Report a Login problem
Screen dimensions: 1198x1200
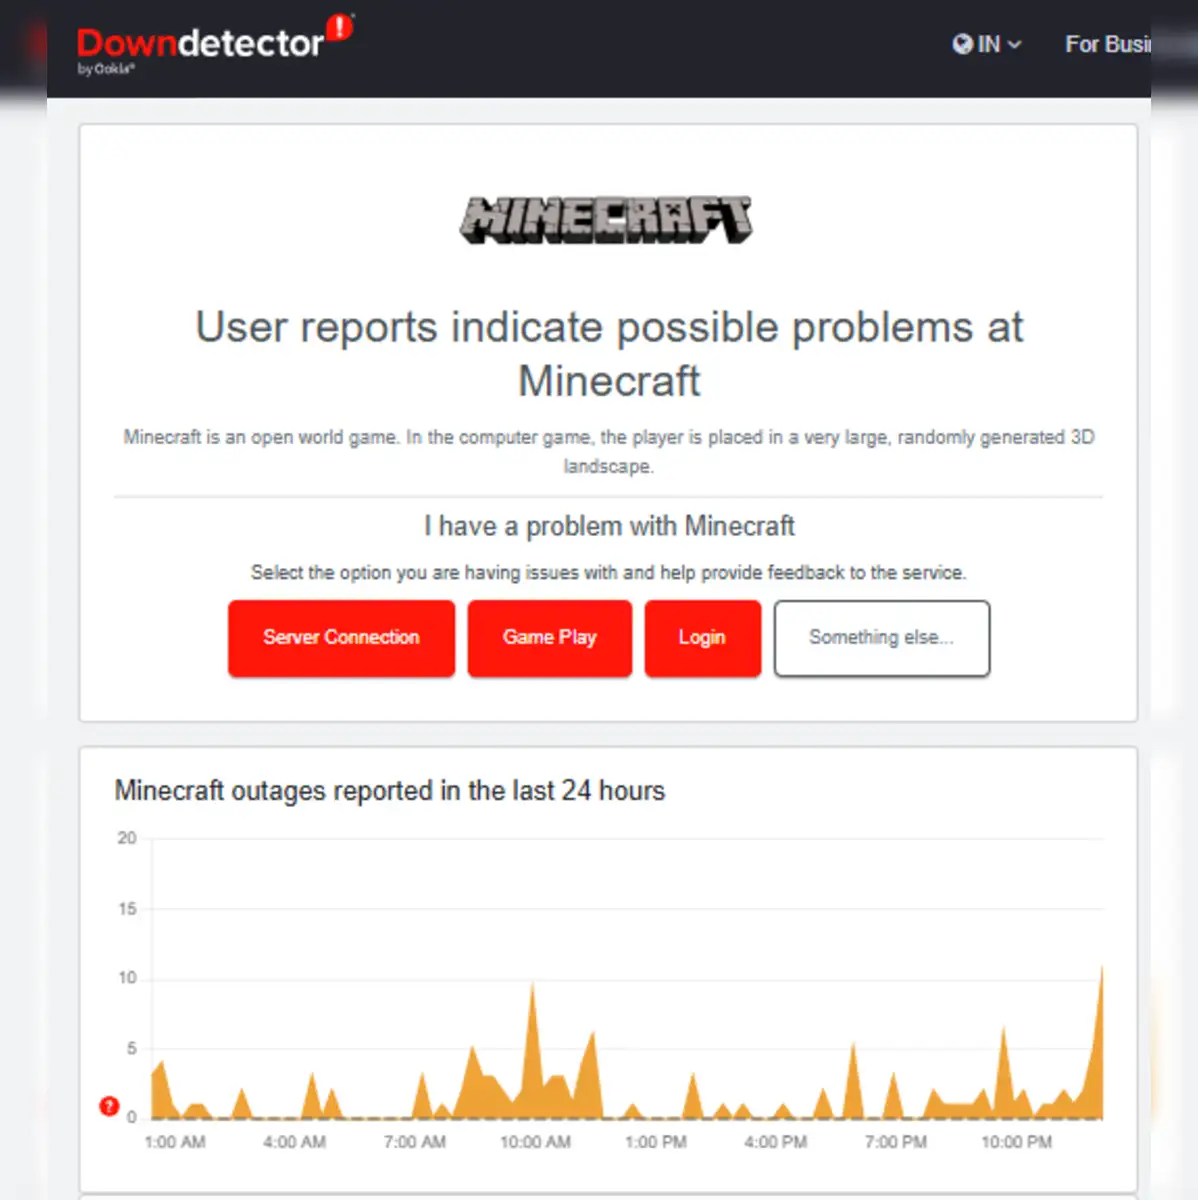coord(702,638)
